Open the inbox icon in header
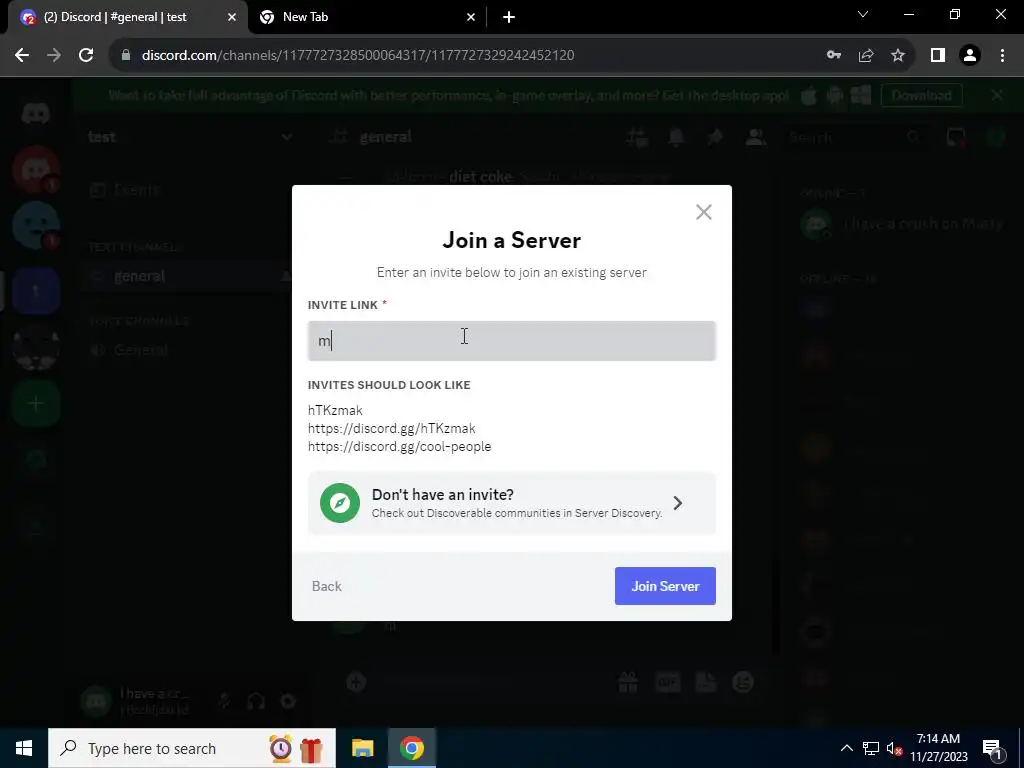This screenshot has height=768, width=1024. [955, 137]
